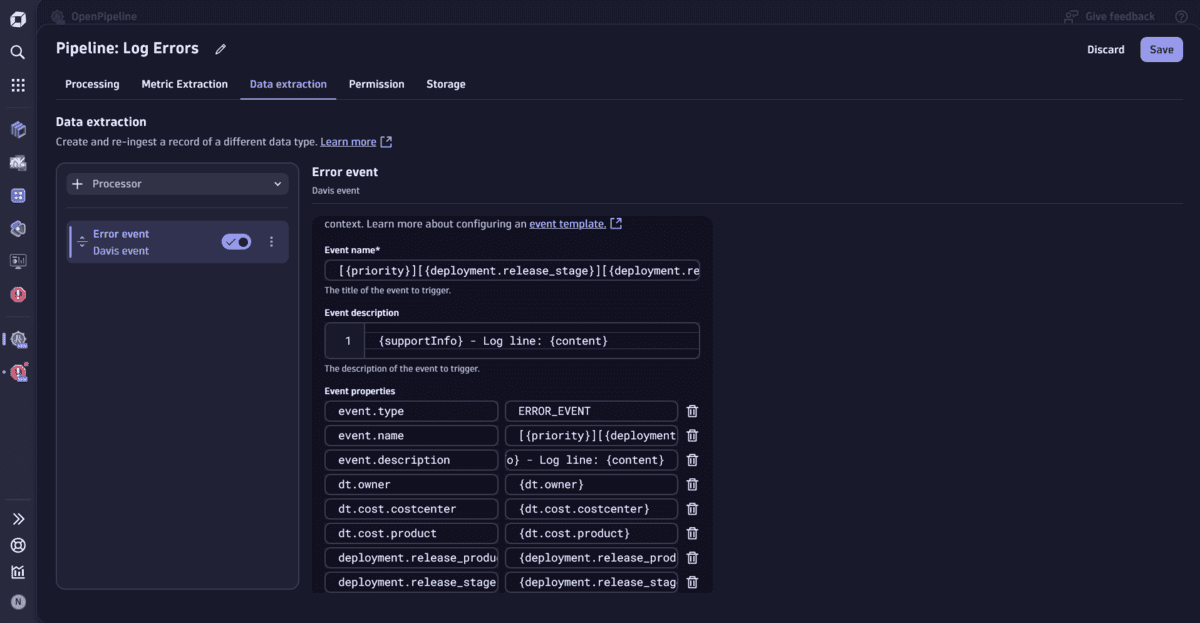Image resolution: width=1200 pixels, height=623 pixels.
Task: Delete the event.type property with trash icon
Action: 692,410
